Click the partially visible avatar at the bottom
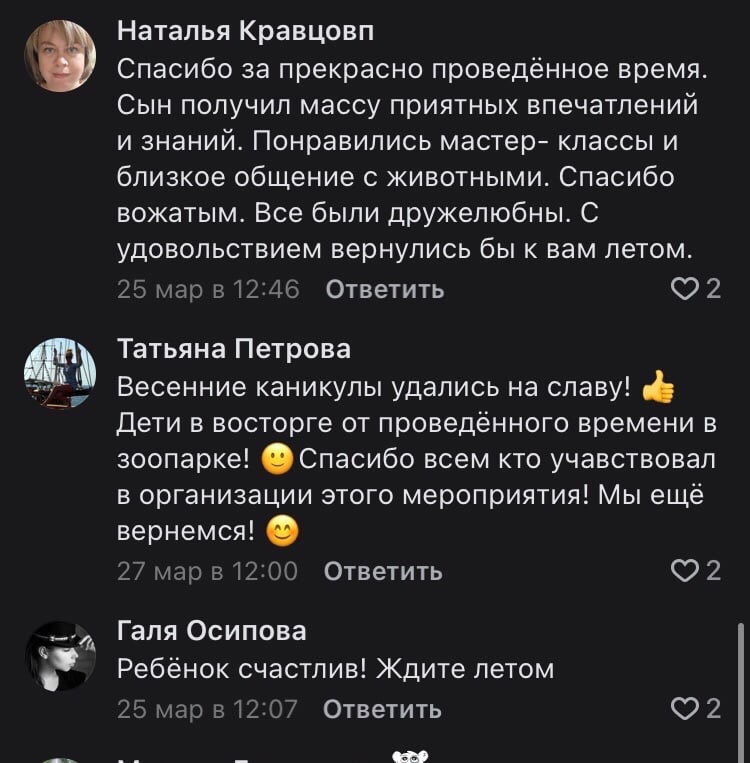 (x=60, y=759)
